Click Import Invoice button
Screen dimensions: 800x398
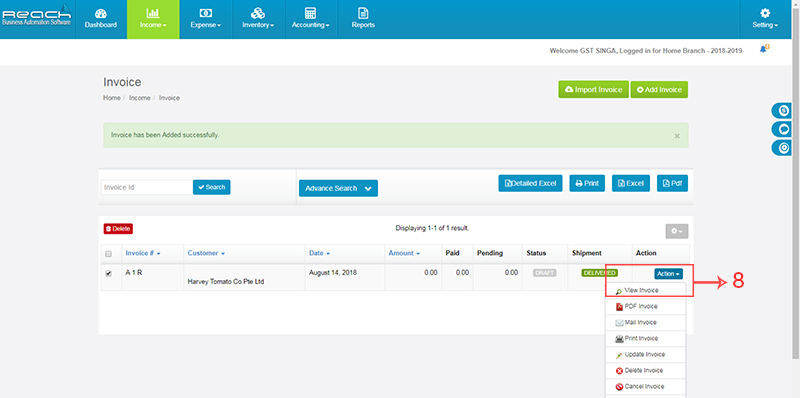coord(593,89)
